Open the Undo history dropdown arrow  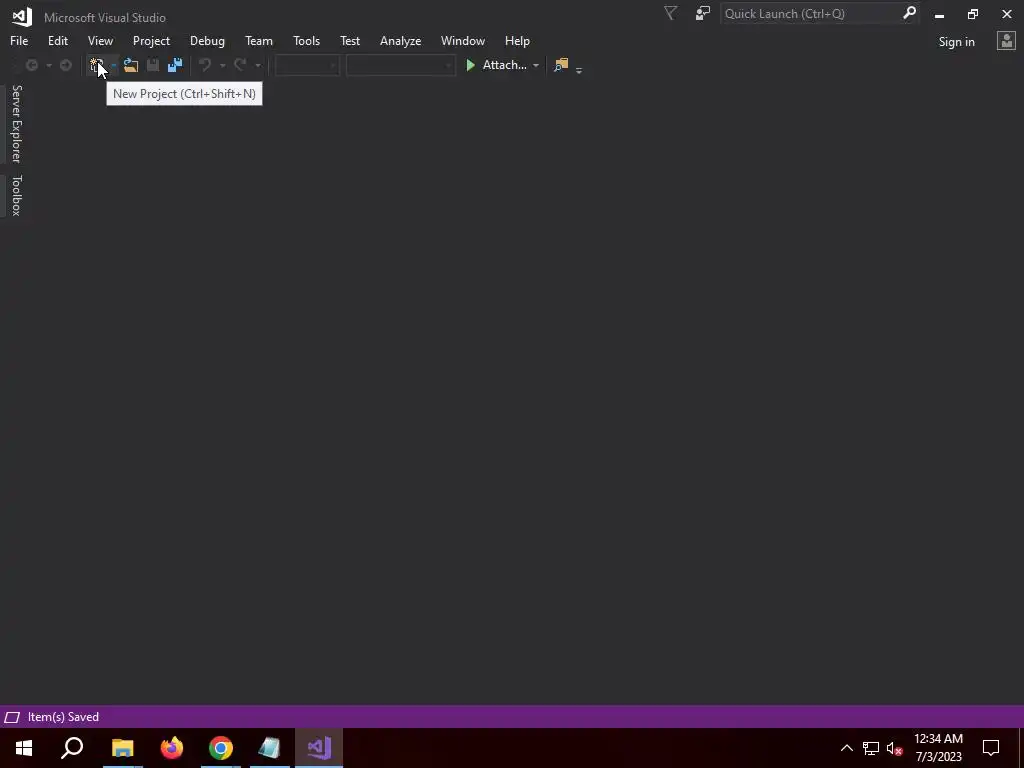click(x=222, y=65)
